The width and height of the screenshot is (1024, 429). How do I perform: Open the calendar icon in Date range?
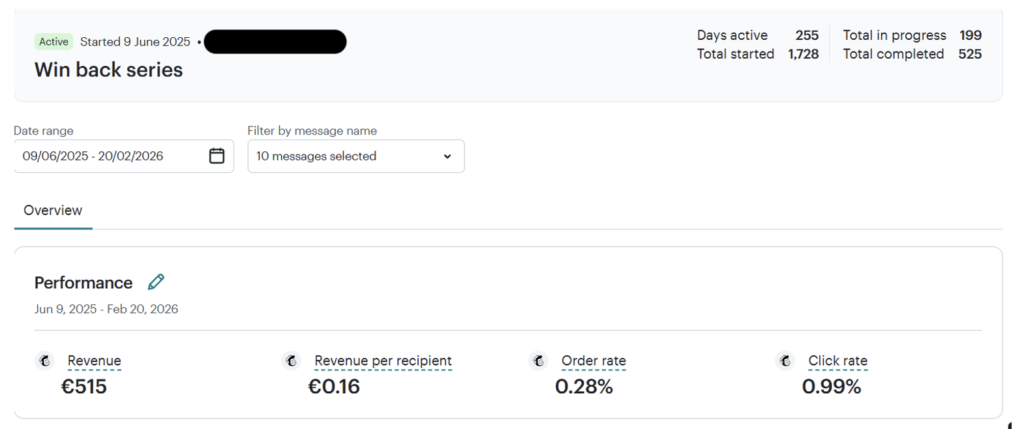(x=217, y=156)
